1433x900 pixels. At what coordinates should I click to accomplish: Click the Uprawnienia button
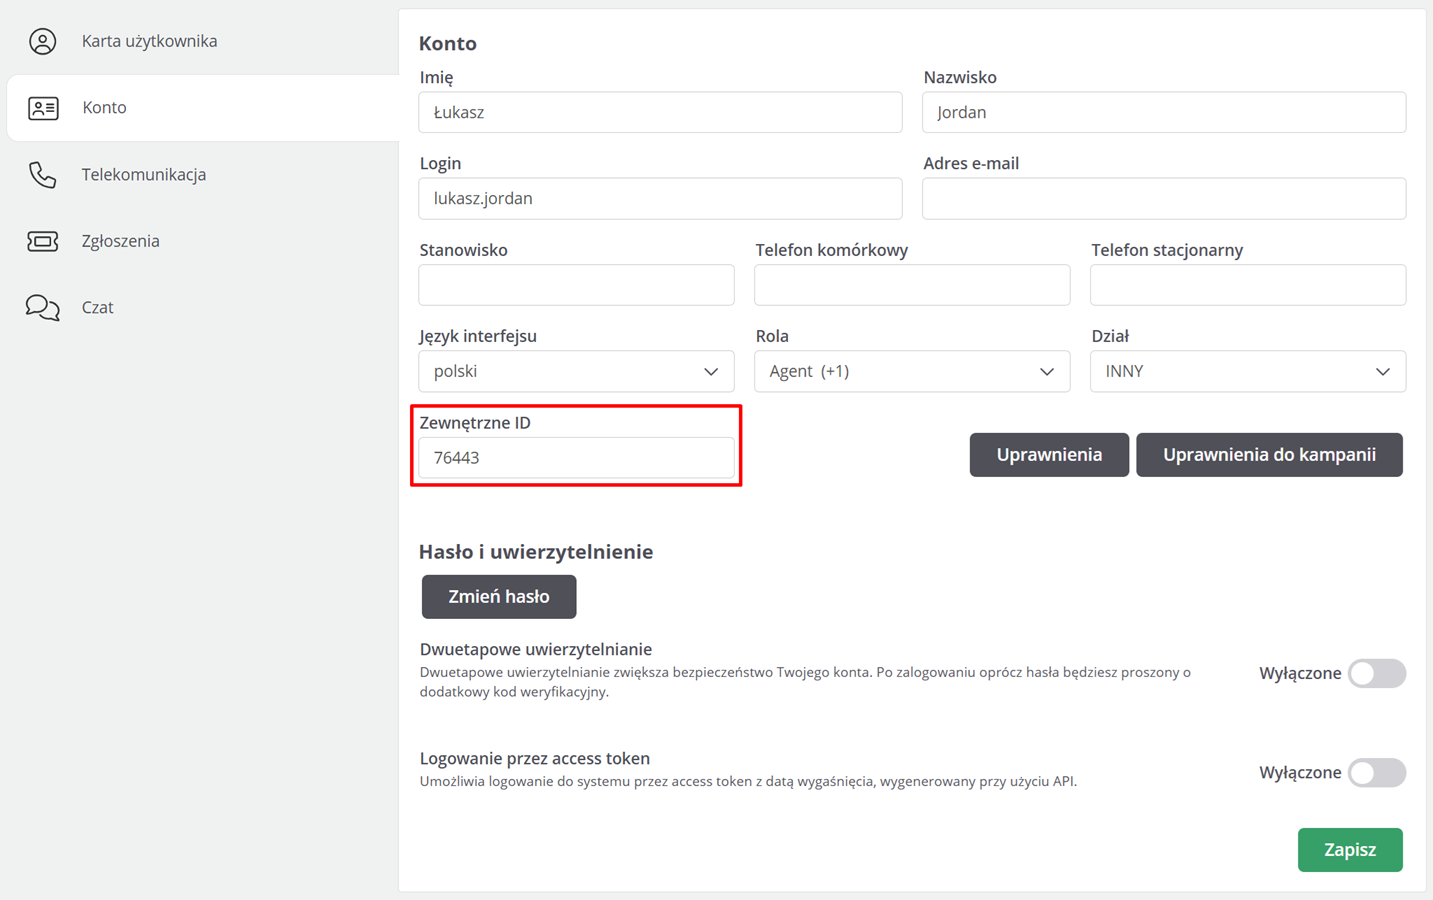click(x=1049, y=455)
